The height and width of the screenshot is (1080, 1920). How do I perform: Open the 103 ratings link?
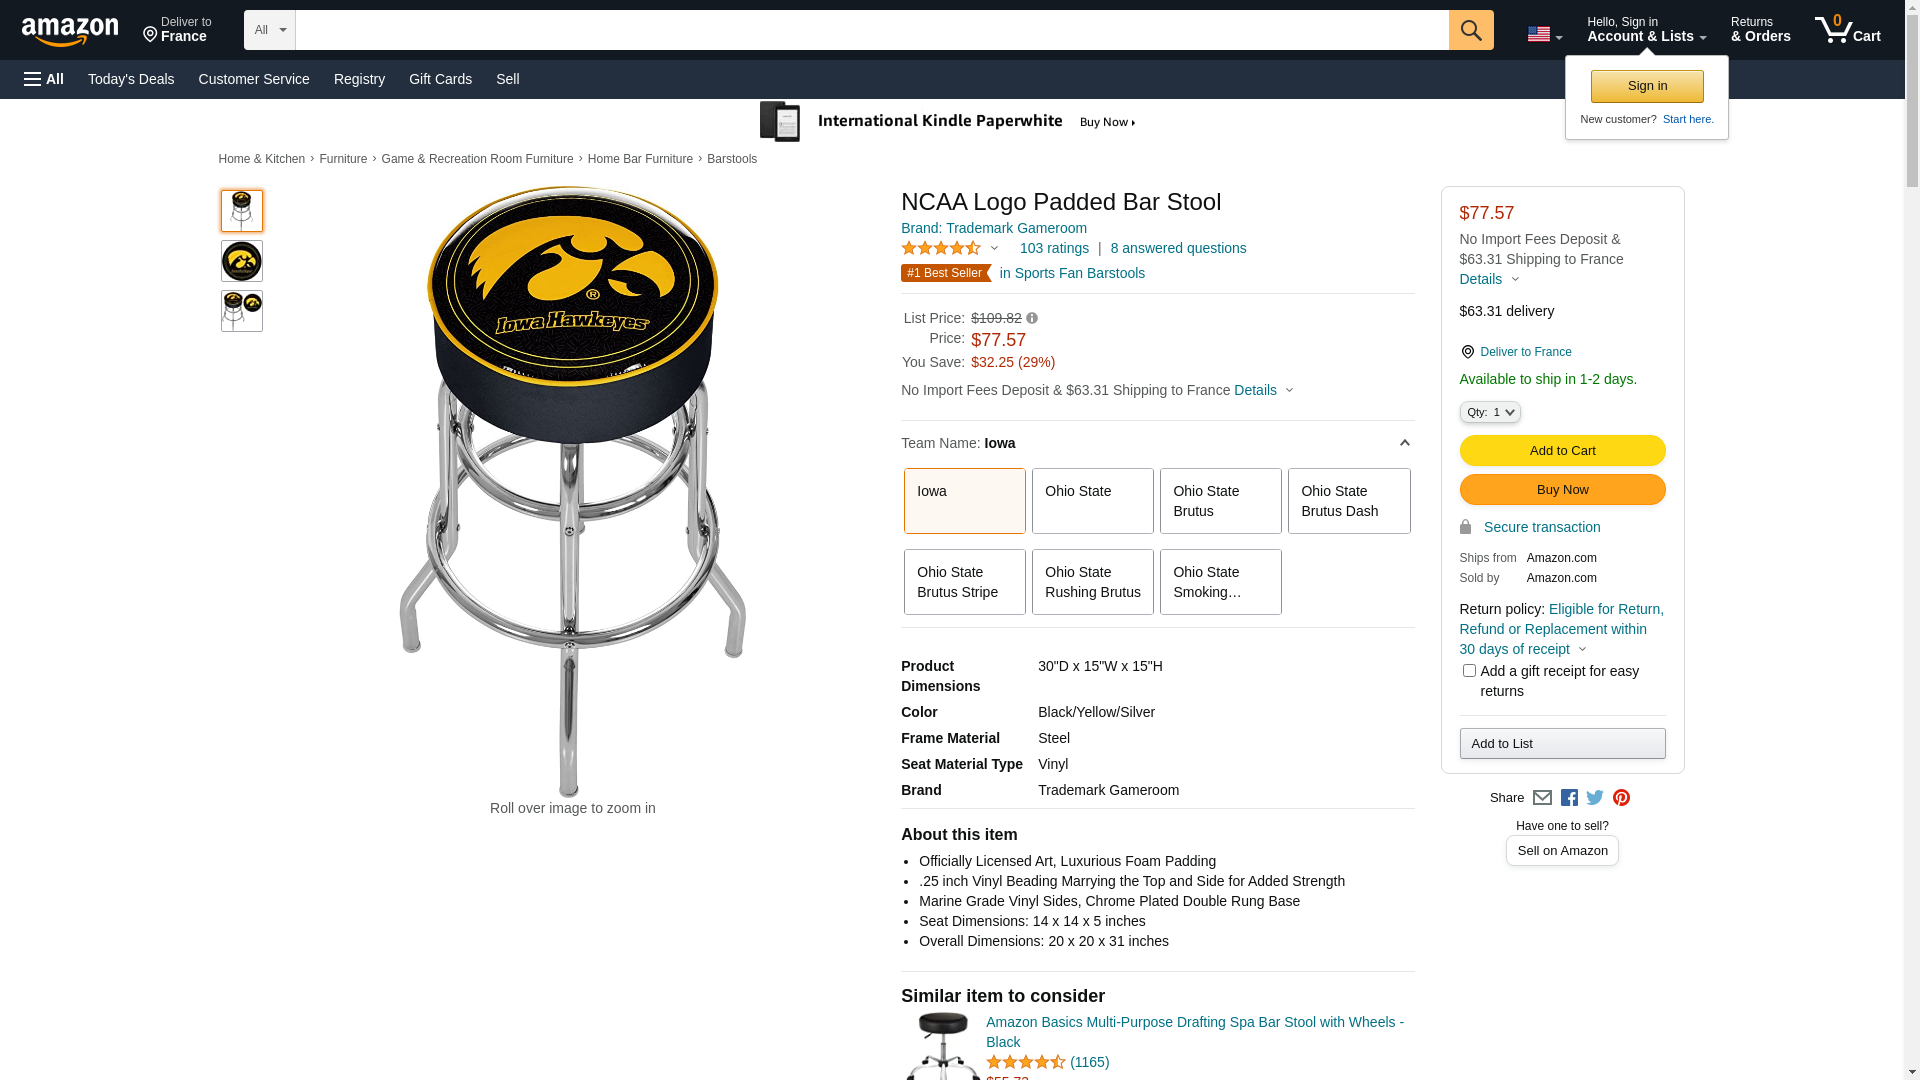tap(1054, 248)
